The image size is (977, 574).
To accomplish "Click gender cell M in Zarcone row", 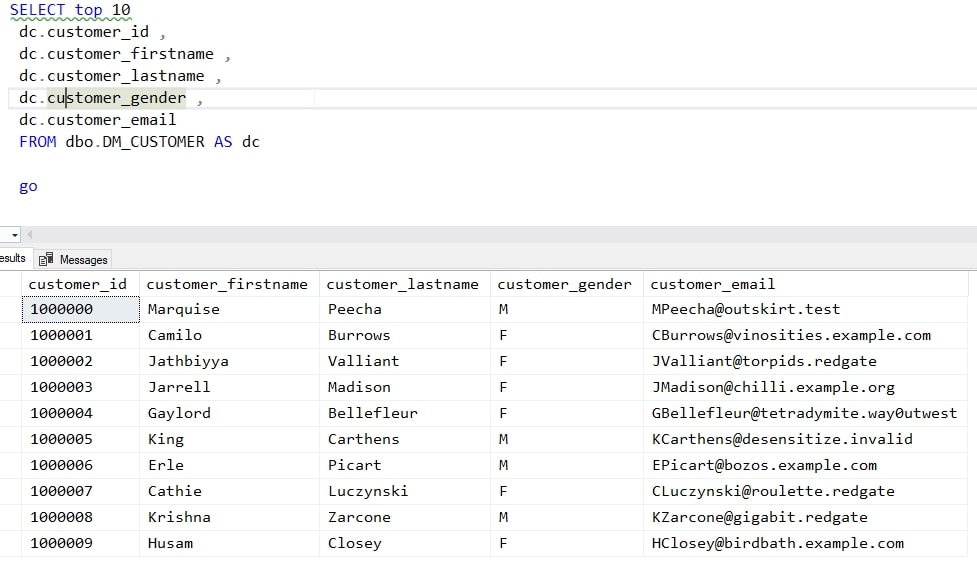I will pos(567,517).
